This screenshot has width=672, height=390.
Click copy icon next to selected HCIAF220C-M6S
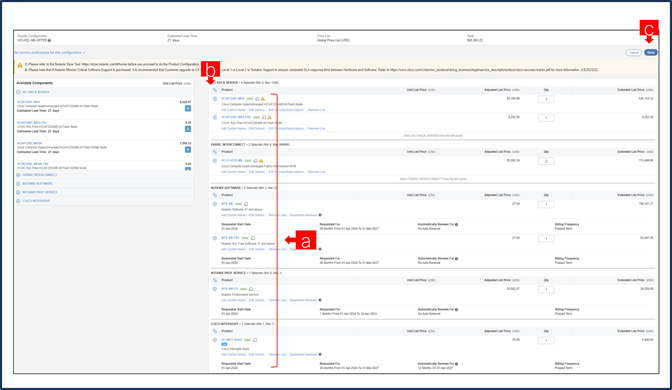click(257, 99)
